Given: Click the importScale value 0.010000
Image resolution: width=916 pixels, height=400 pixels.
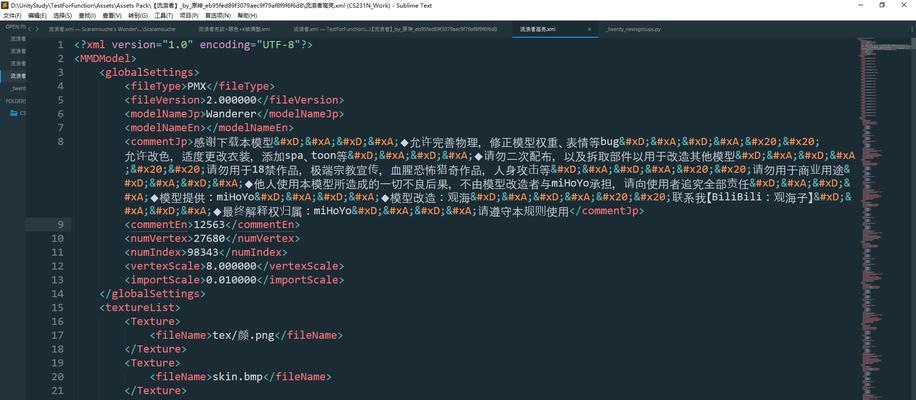Looking at the screenshot, I should pyautogui.click(x=231, y=280).
